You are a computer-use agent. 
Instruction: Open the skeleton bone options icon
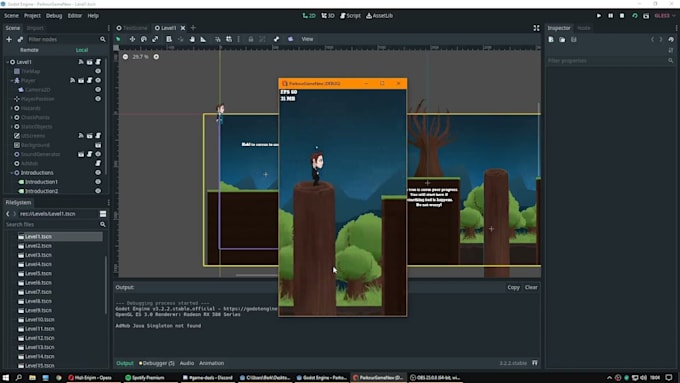click(x=276, y=39)
